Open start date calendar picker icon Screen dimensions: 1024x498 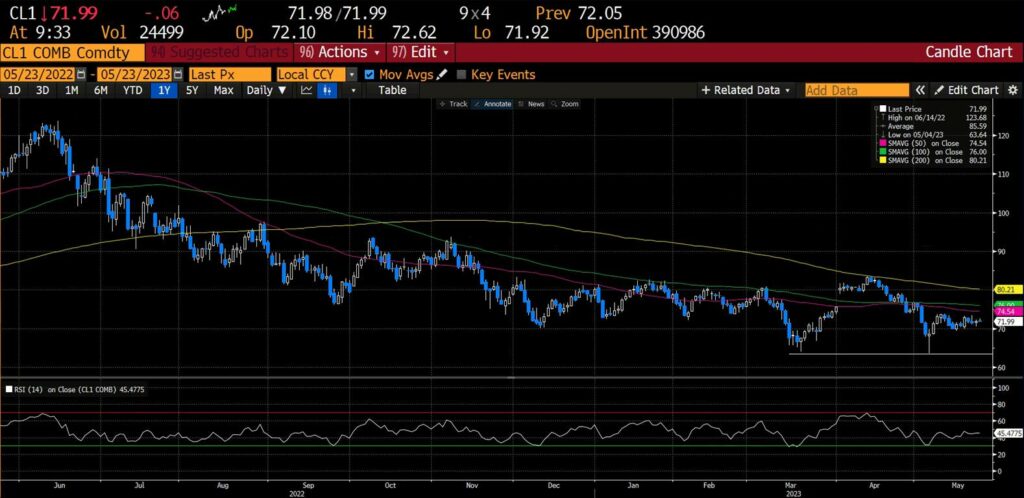(x=81, y=75)
